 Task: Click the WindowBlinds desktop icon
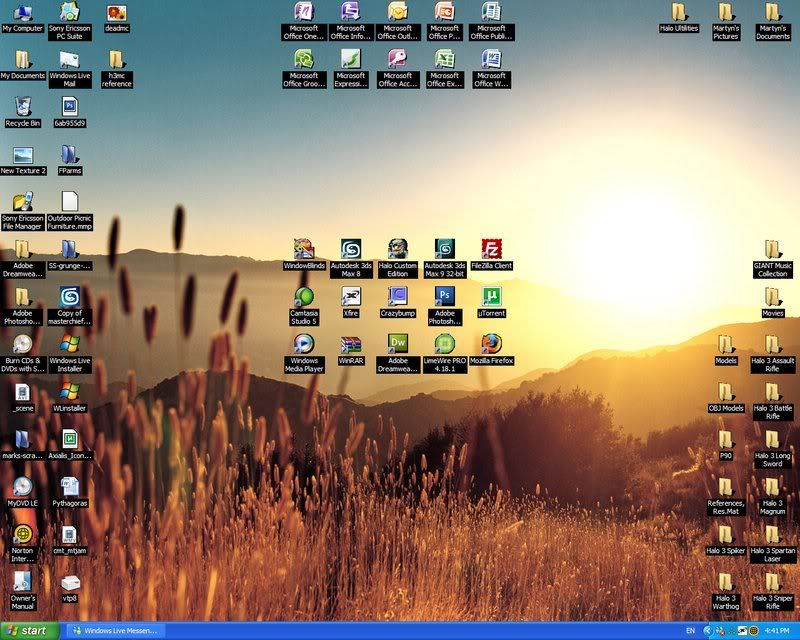[x=304, y=249]
